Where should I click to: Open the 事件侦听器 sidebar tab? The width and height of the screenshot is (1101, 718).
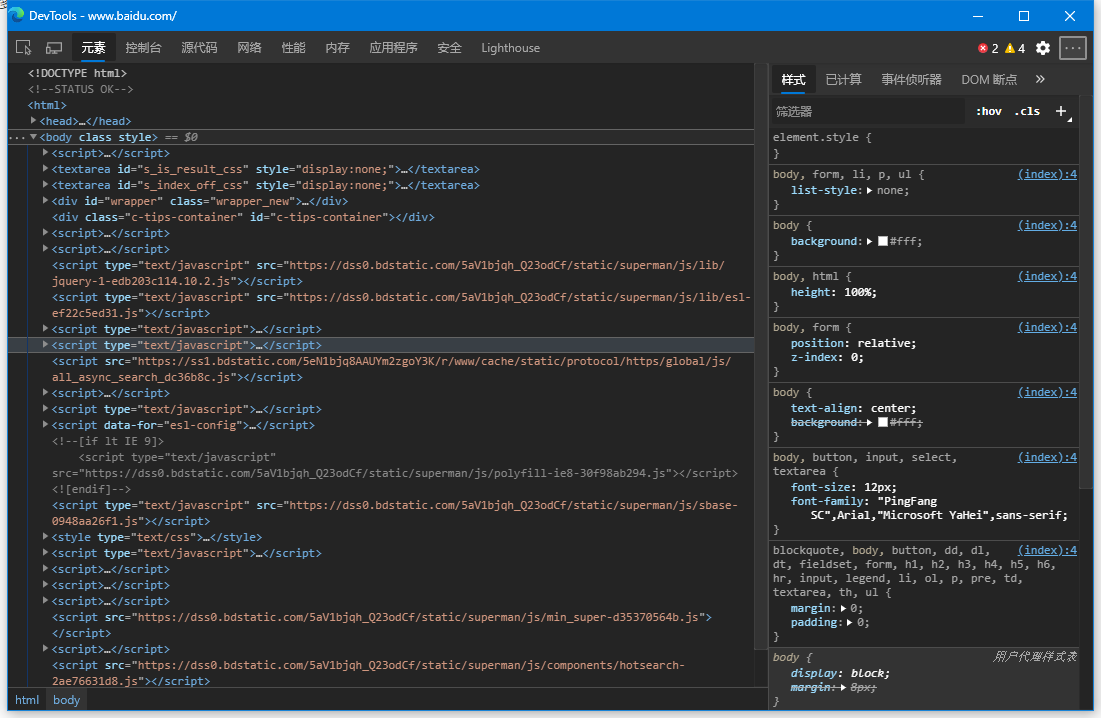point(911,79)
